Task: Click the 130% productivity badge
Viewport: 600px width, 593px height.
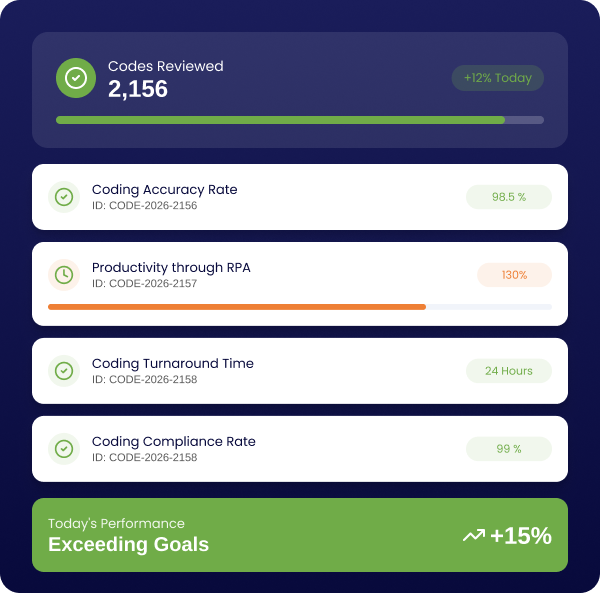Action: point(514,274)
